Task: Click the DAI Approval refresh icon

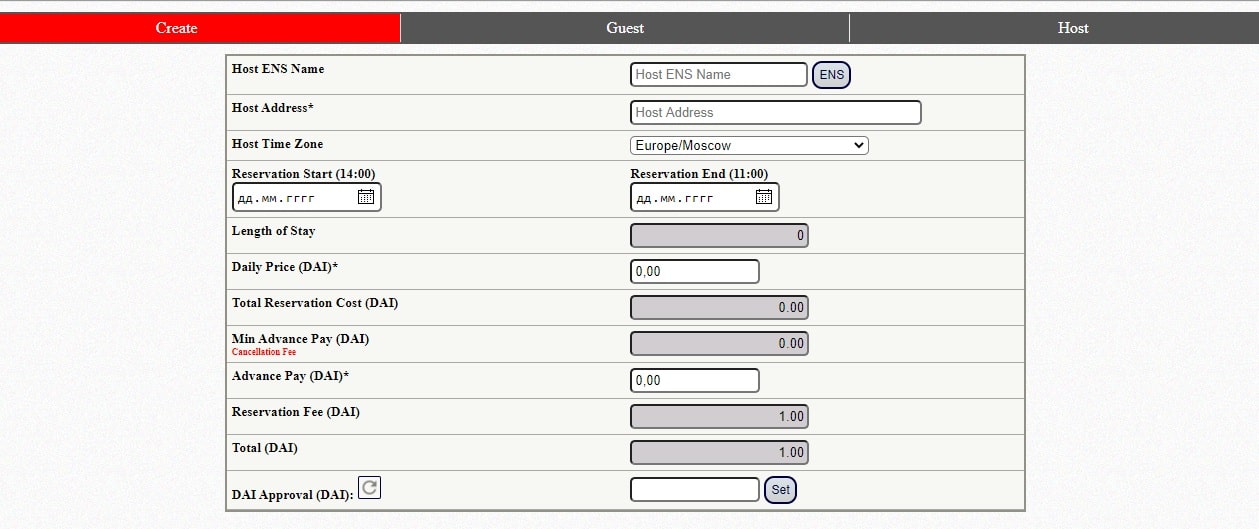Action: click(369, 487)
